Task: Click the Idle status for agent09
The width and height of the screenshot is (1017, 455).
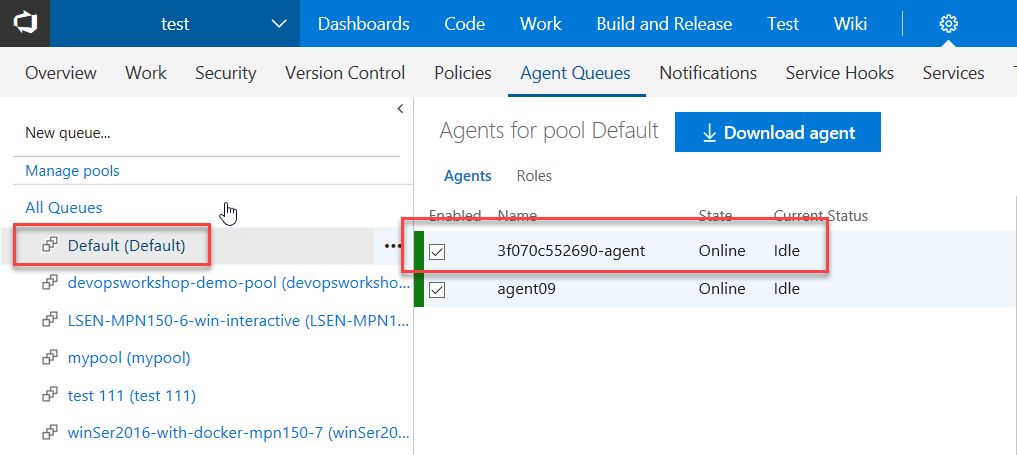Action: click(787, 289)
